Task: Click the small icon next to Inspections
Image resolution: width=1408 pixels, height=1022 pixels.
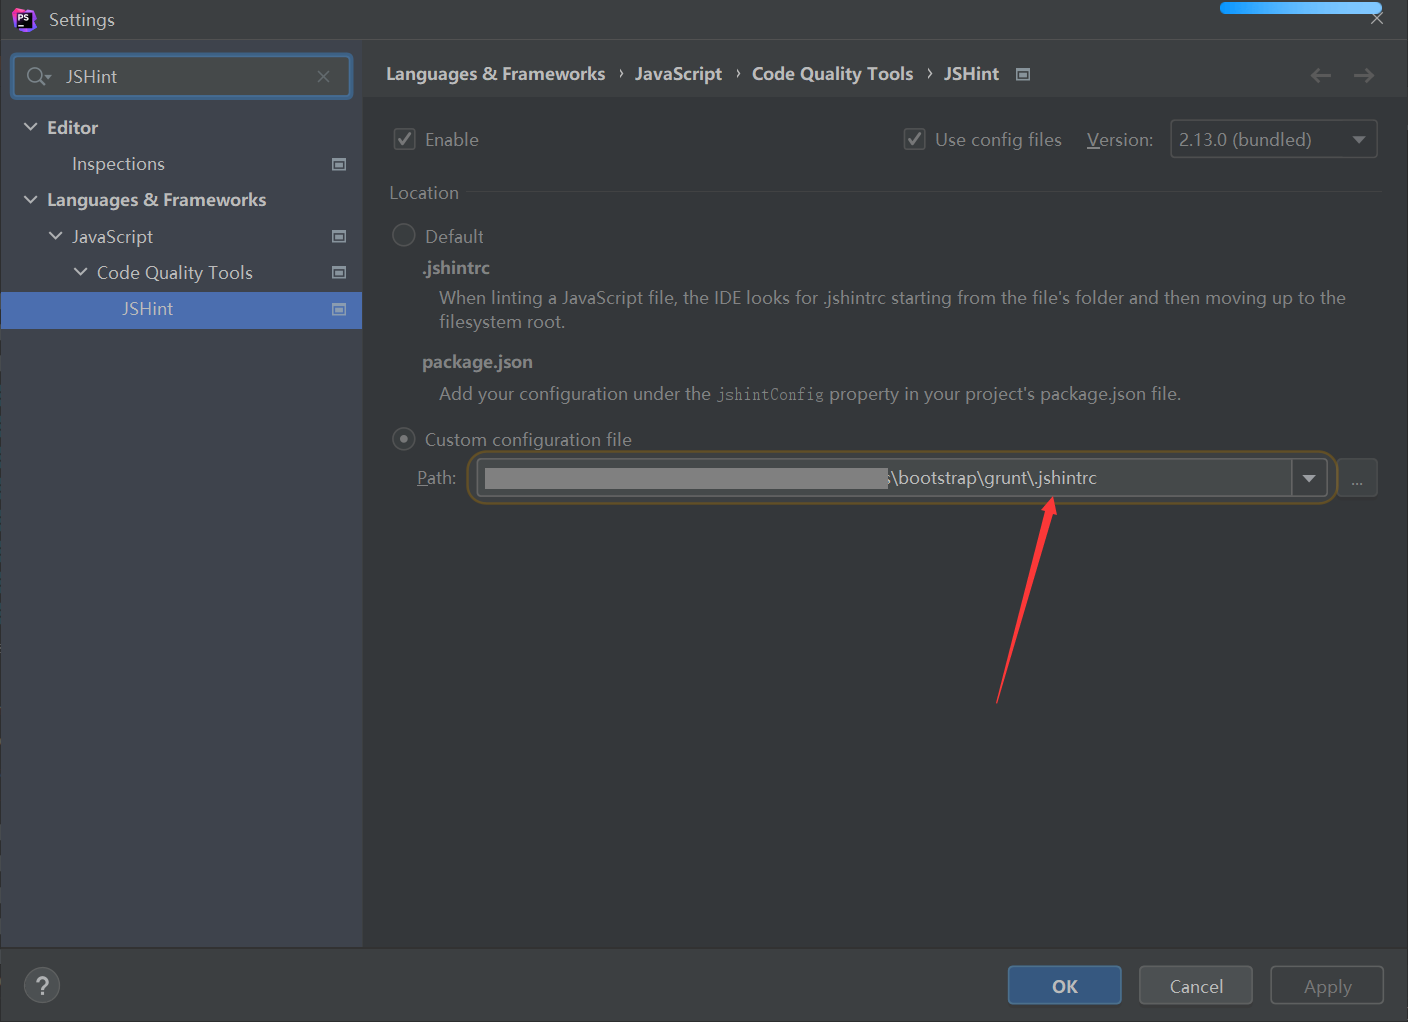Action: pyautogui.click(x=339, y=163)
